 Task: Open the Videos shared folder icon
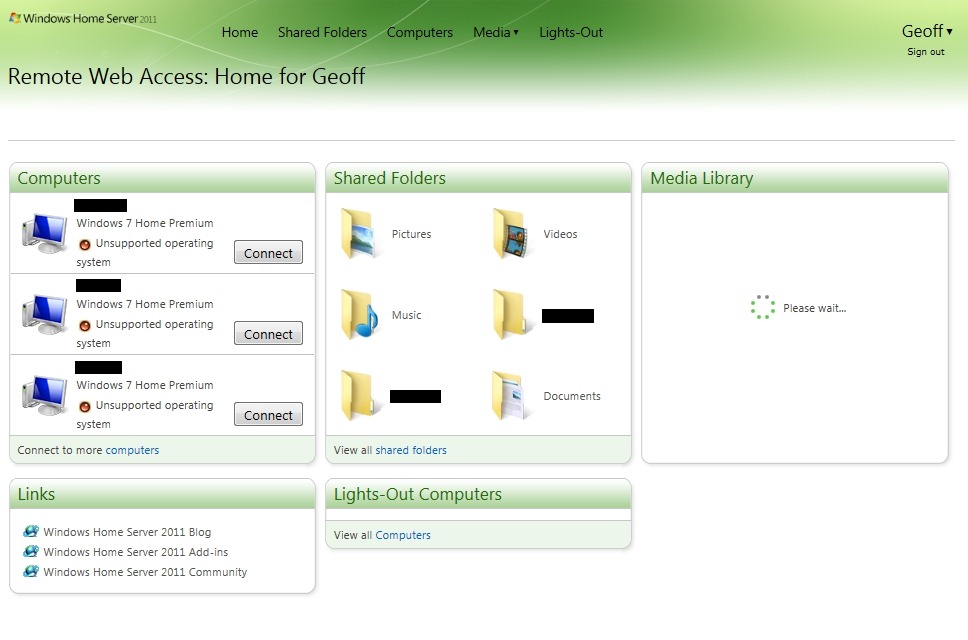pos(510,234)
